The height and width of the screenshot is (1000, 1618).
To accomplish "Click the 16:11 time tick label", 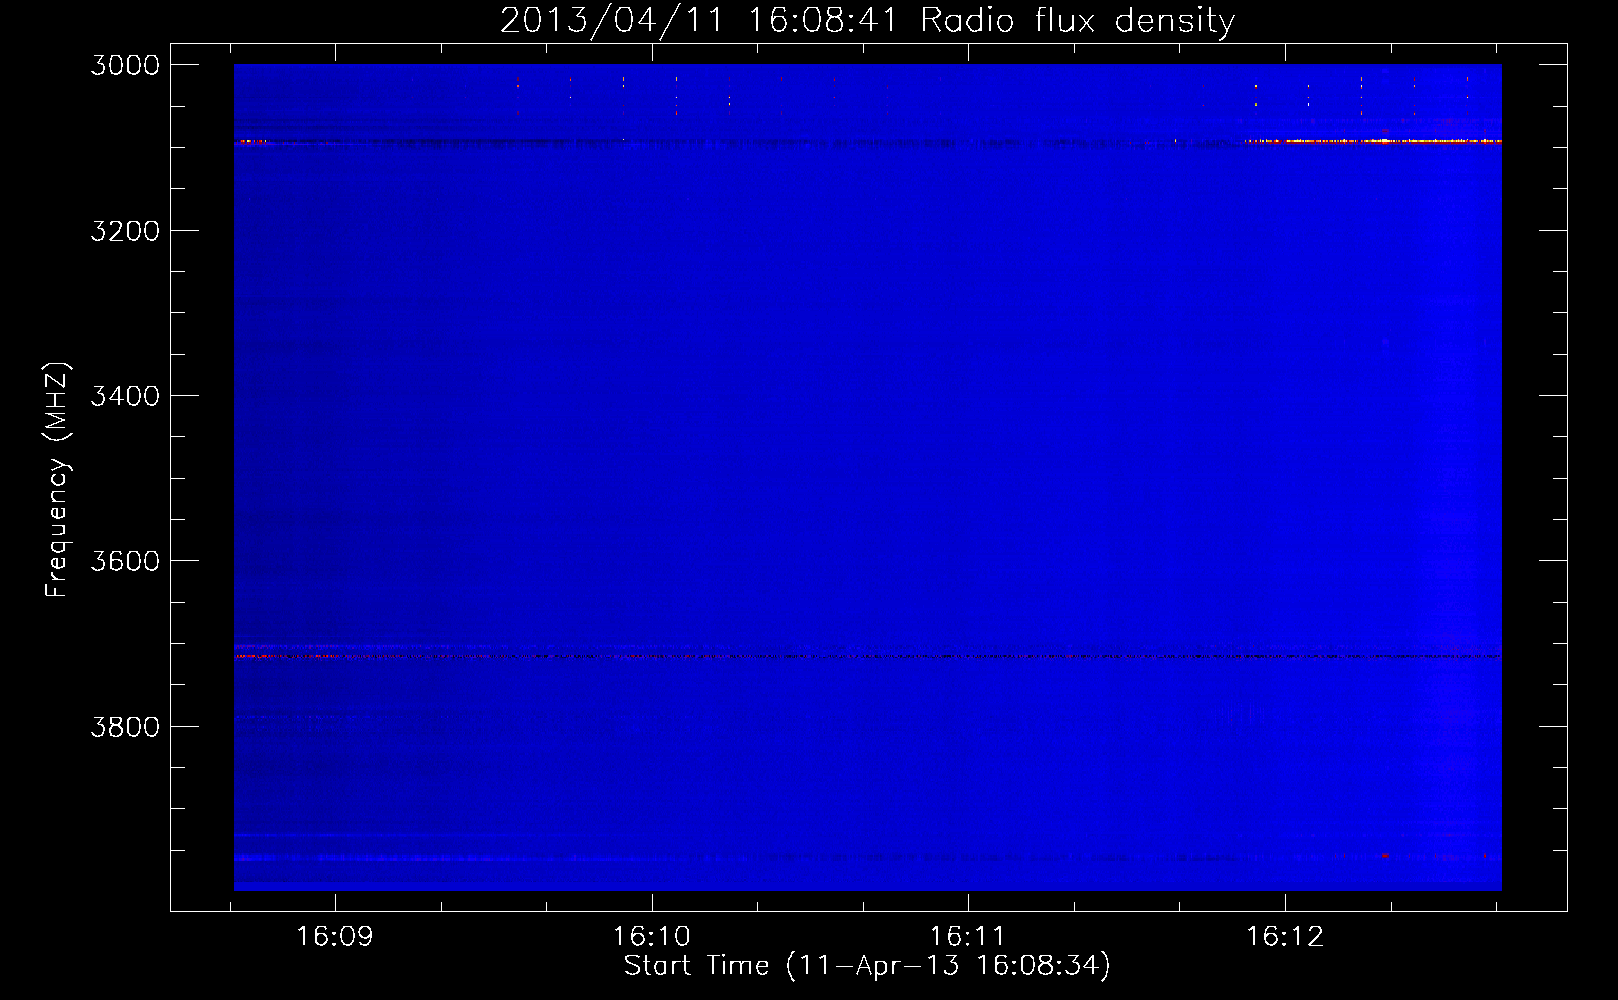I will (x=968, y=937).
